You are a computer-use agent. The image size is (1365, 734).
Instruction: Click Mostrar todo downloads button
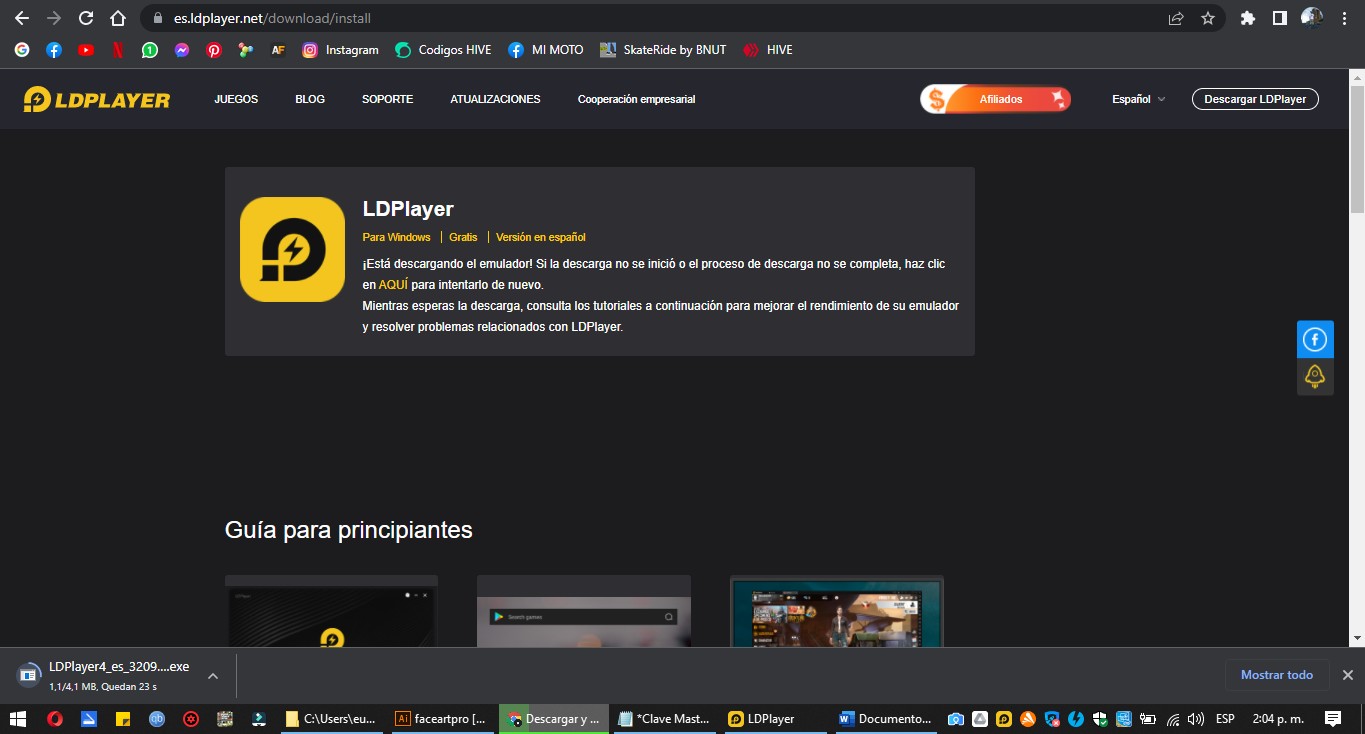(1277, 675)
